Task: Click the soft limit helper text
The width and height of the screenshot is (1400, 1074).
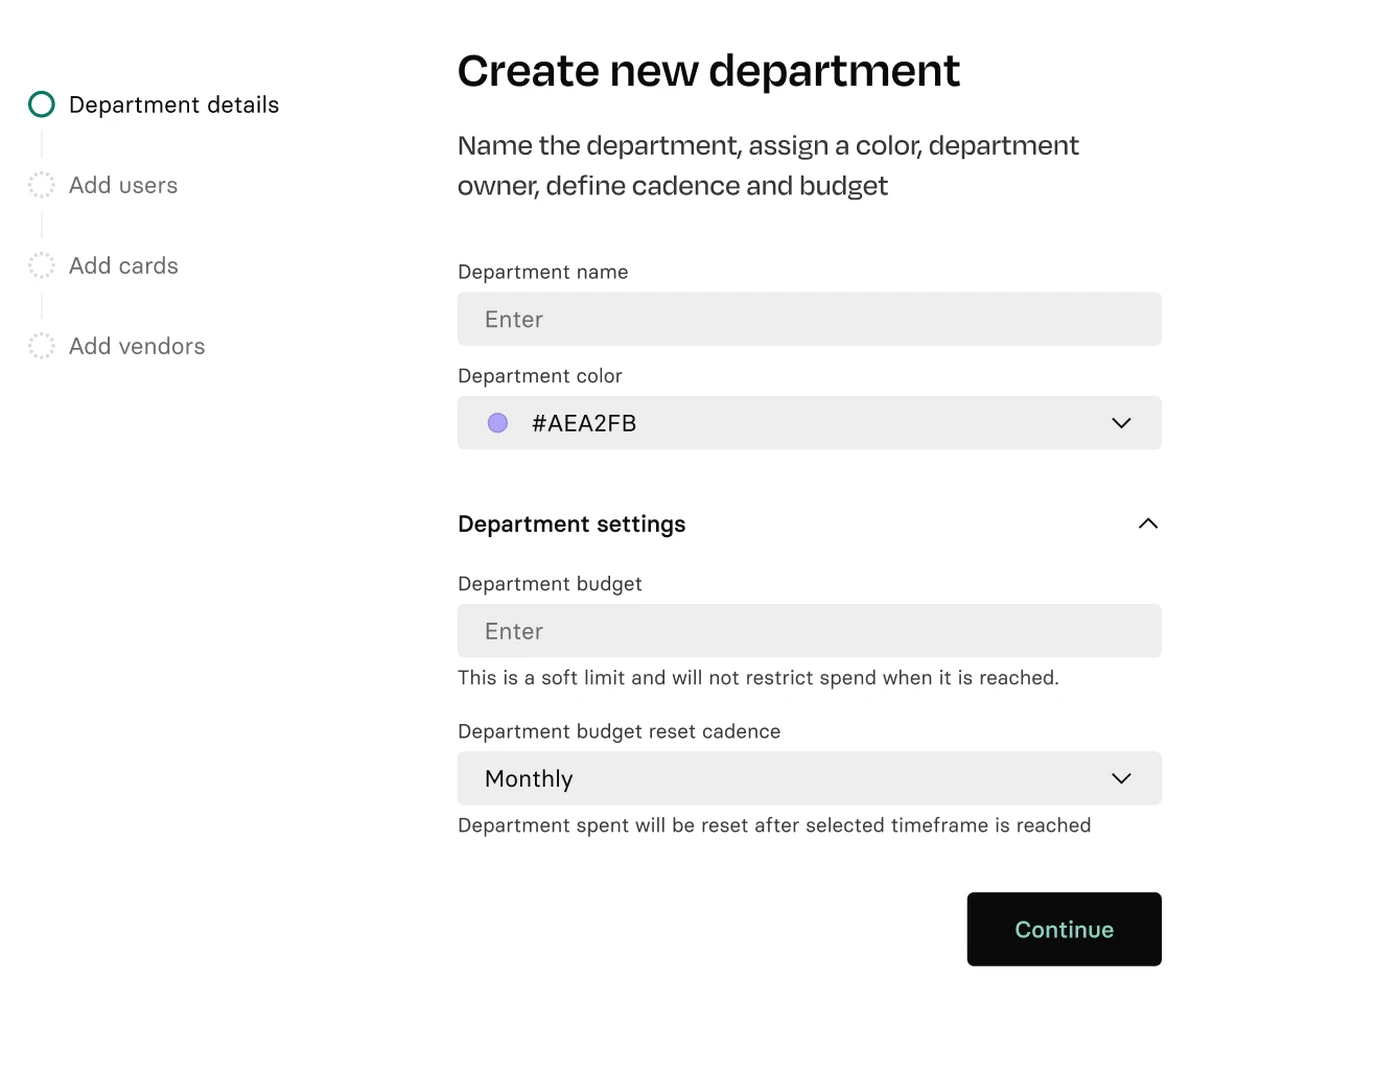Action: tap(758, 678)
